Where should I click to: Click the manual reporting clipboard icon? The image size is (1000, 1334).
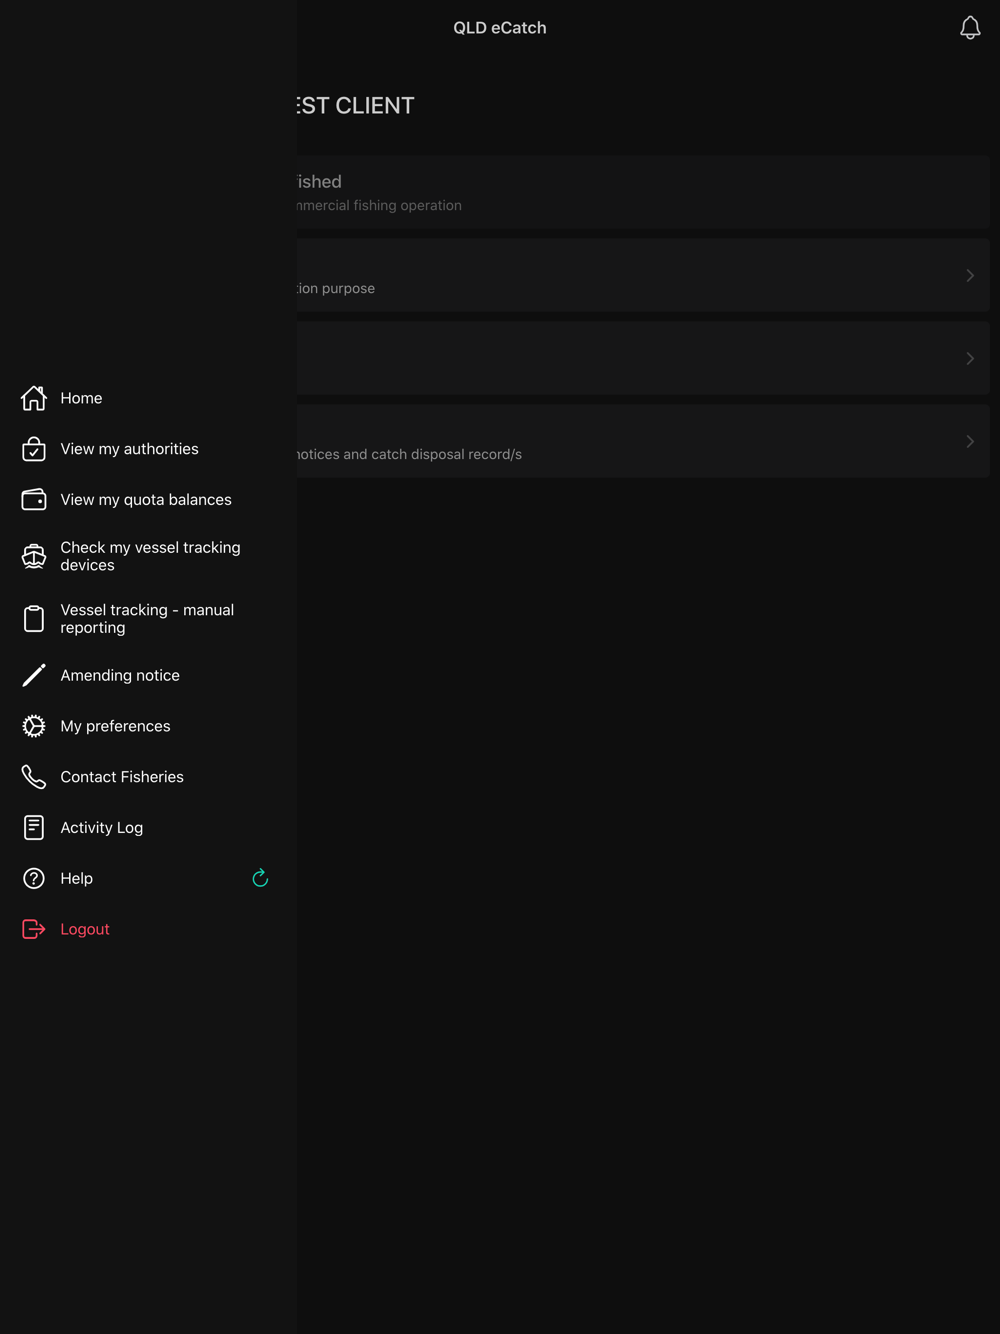[34, 619]
